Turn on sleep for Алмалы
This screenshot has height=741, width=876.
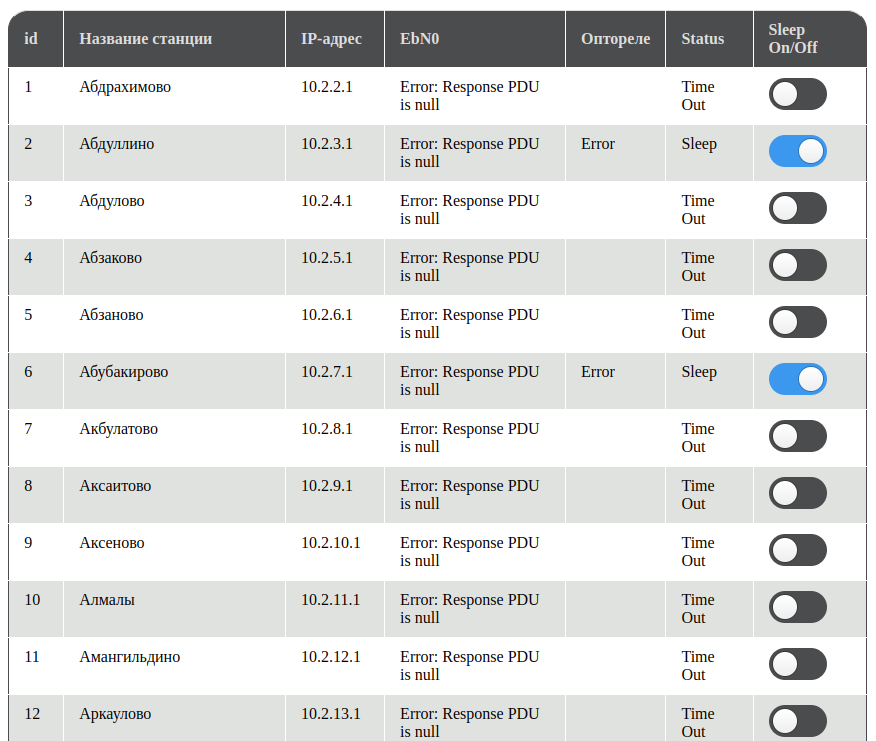797,607
